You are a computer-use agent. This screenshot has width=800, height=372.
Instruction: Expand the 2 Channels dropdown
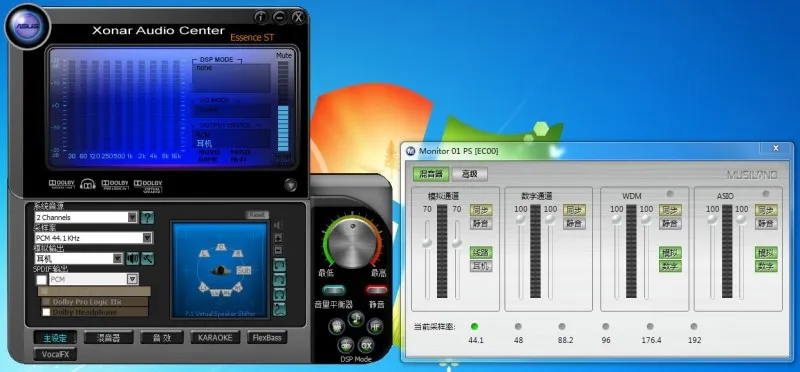132,217
